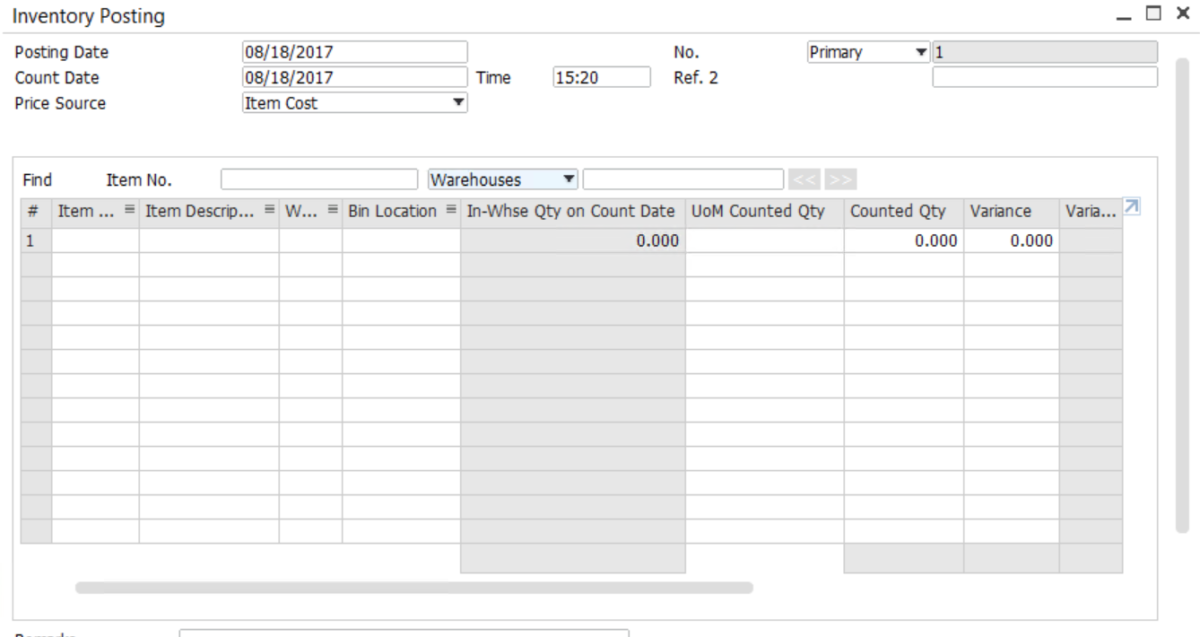This screenshot has height=637, width=1200.
Task: Click the Item No. search box beside Find
Action: pos(320,178)
